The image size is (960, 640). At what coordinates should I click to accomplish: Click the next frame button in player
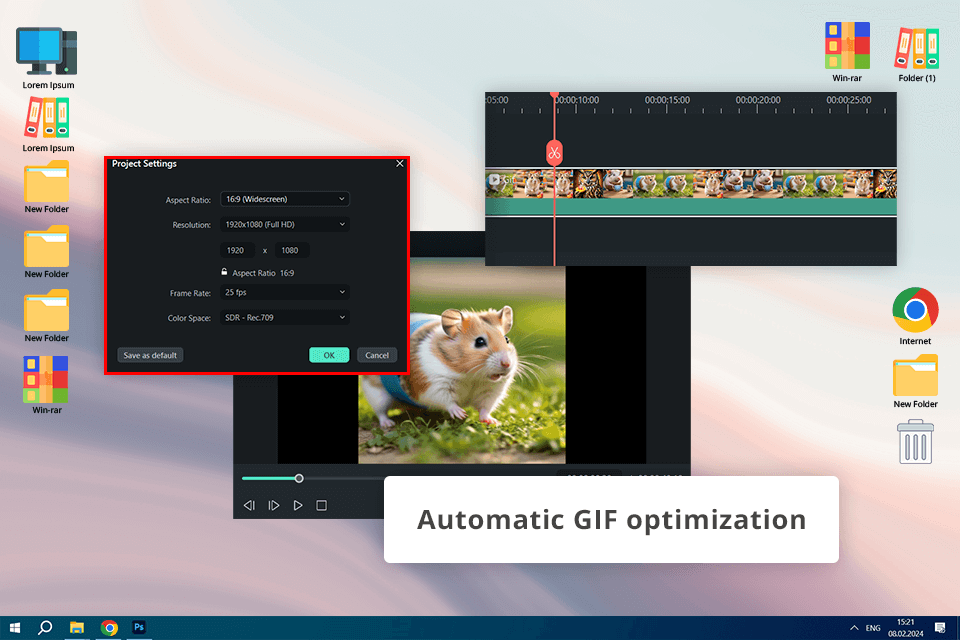pyautogui.click(x=274, y=505)
